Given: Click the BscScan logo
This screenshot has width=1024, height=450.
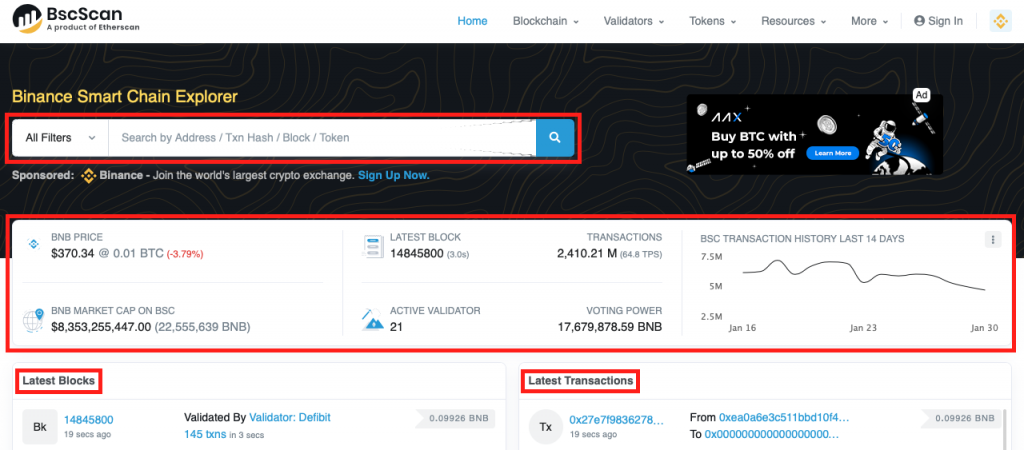Looking at the screenshot, I should tap(78, 21).
